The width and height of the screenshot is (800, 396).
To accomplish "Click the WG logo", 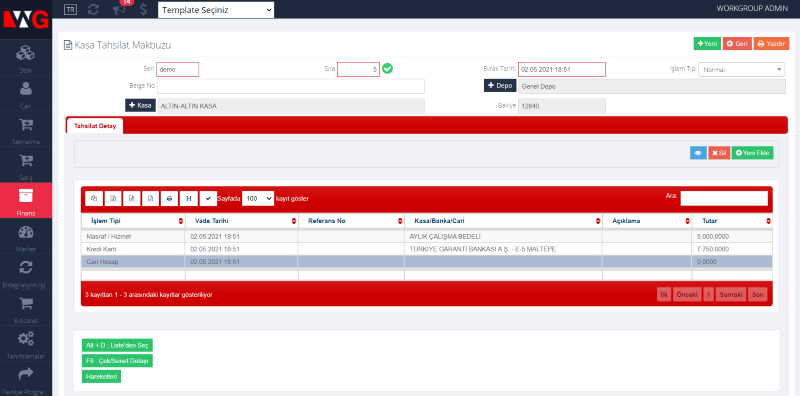I will (x=26, y=19).
